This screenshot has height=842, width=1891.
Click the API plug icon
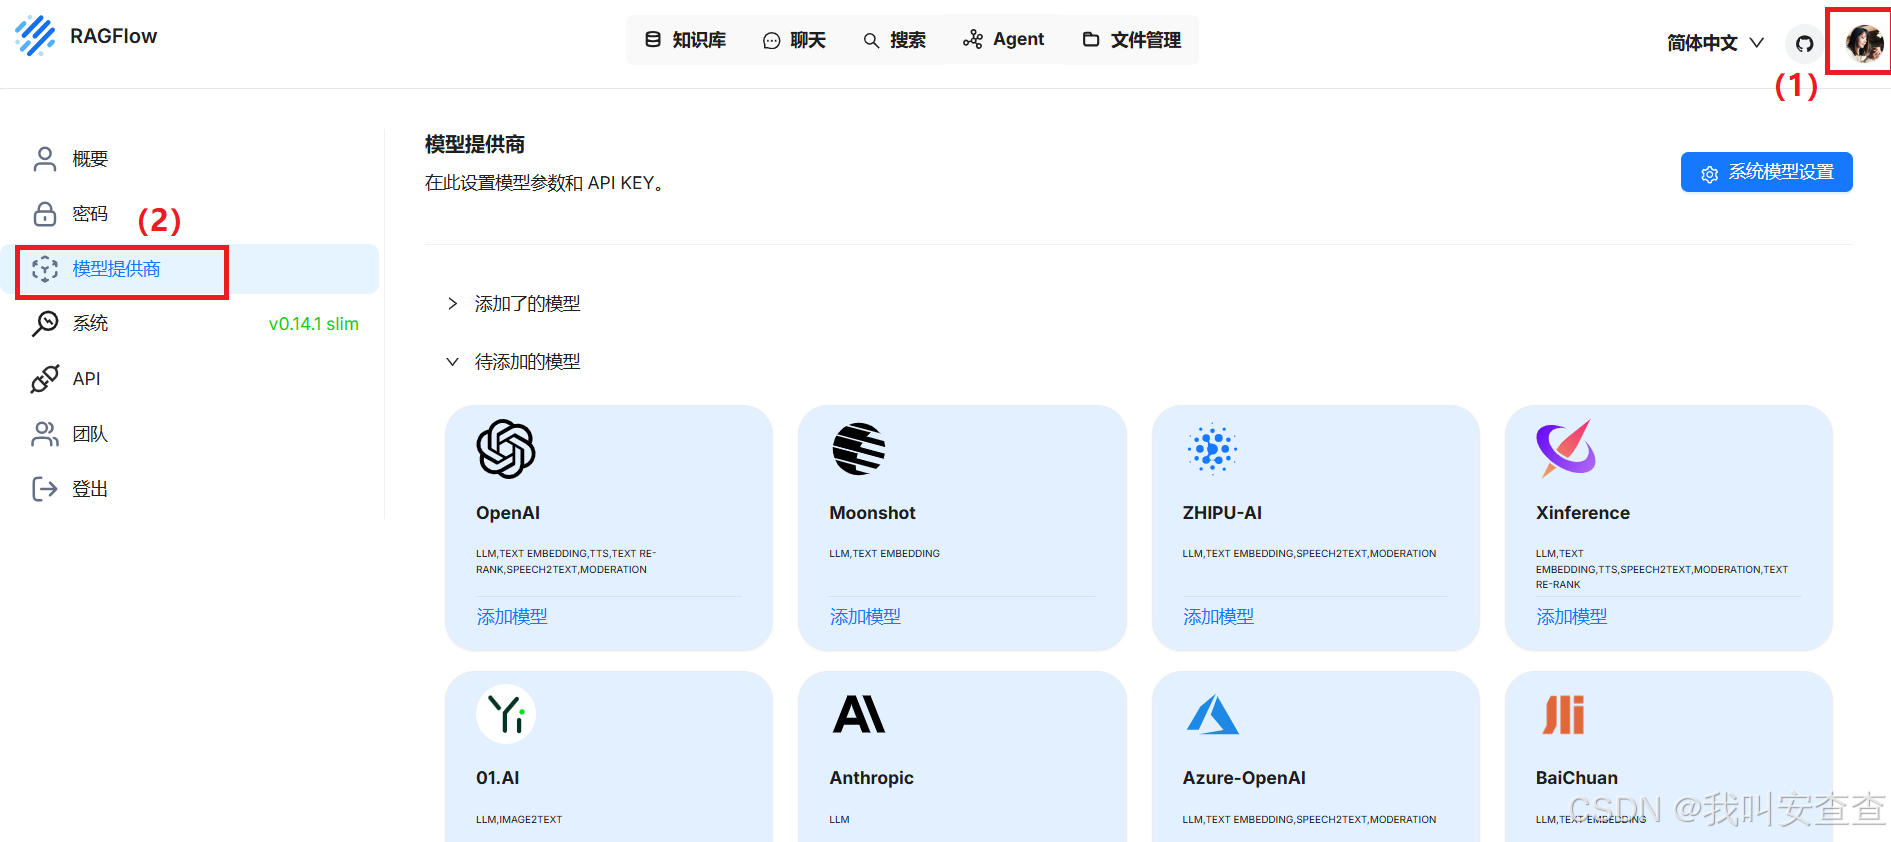[45, 379]
